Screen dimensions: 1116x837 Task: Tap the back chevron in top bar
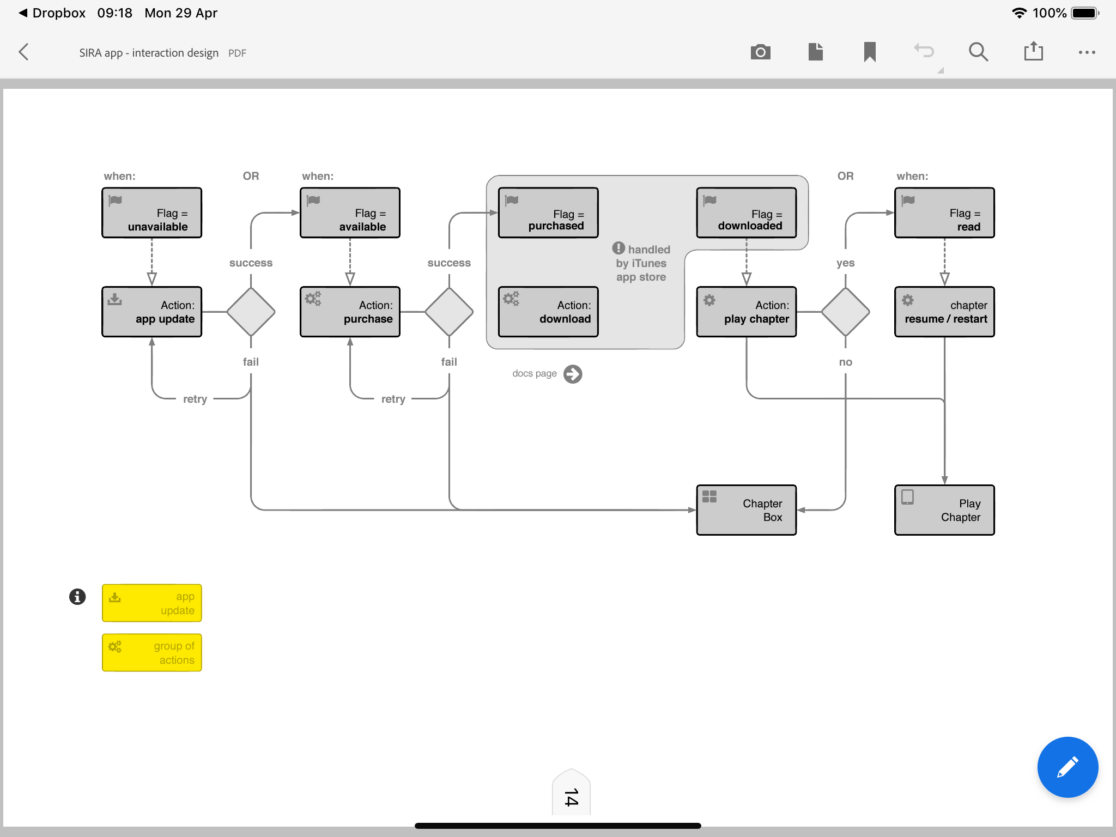24,52
